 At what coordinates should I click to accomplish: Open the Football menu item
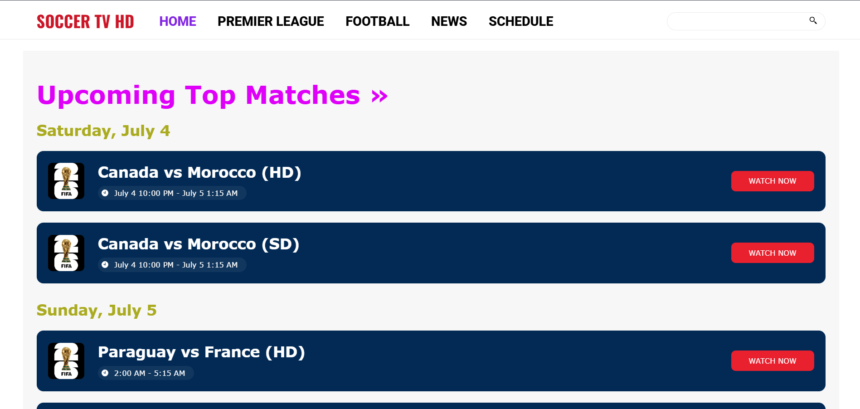click(377, 21)
